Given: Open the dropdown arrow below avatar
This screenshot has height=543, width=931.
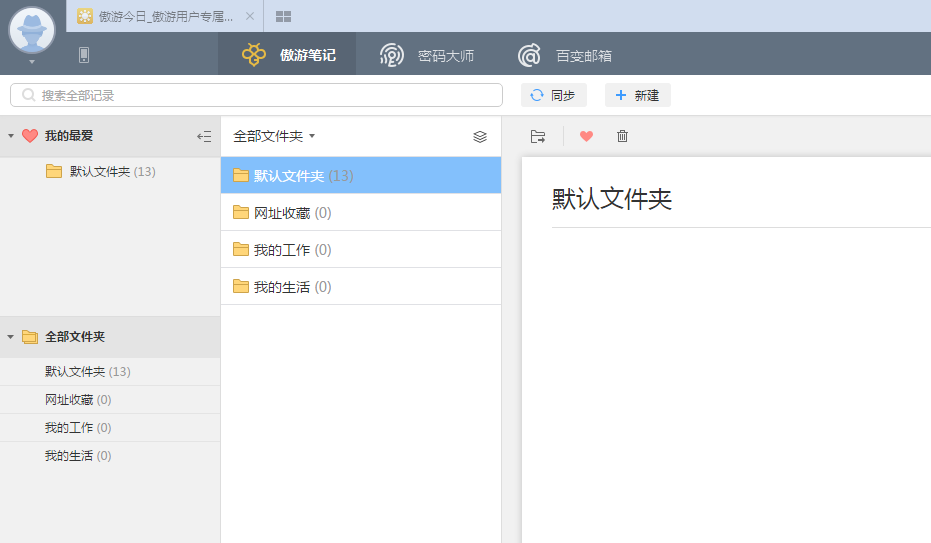Looking at the screenshot, I should (x=32, y=62).
